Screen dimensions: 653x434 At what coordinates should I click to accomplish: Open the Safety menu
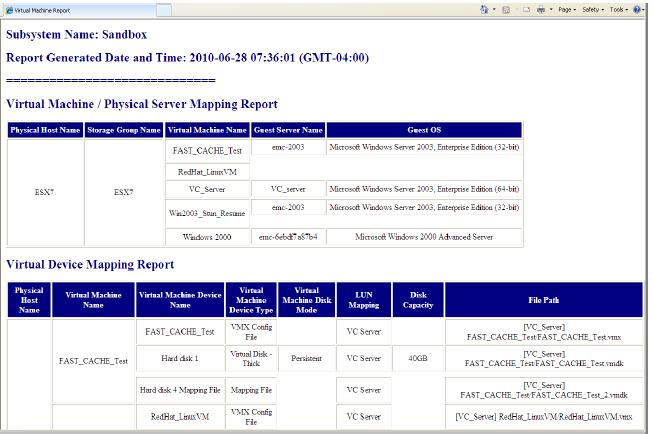click(593, 10)
